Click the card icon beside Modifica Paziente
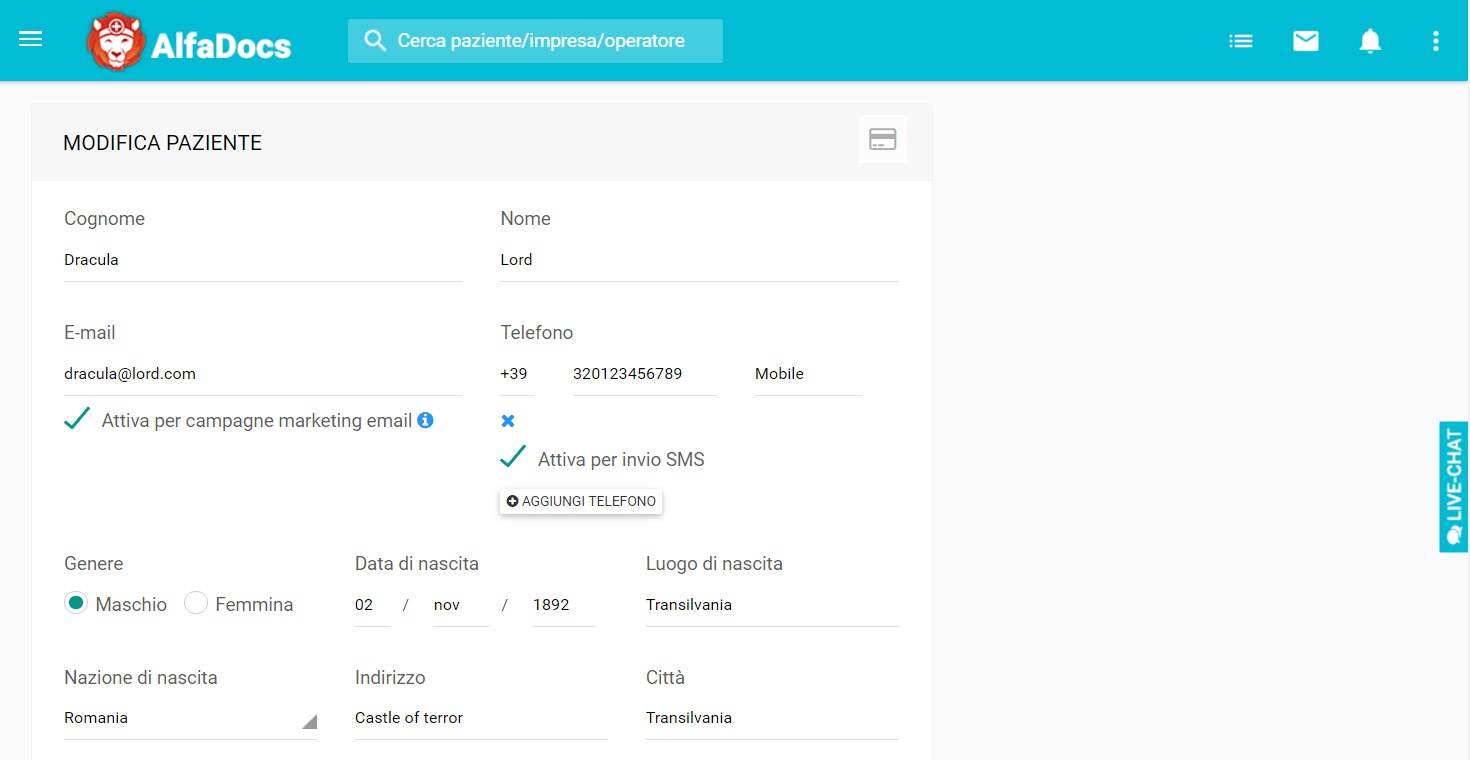The image size is (1470, 760). [882, 140]
